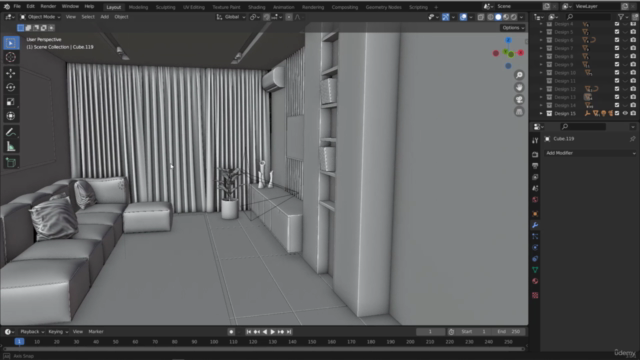This screenshot has height=360, width=640.
Task: Expand the Design 12 collection
Action: (541, 89)
